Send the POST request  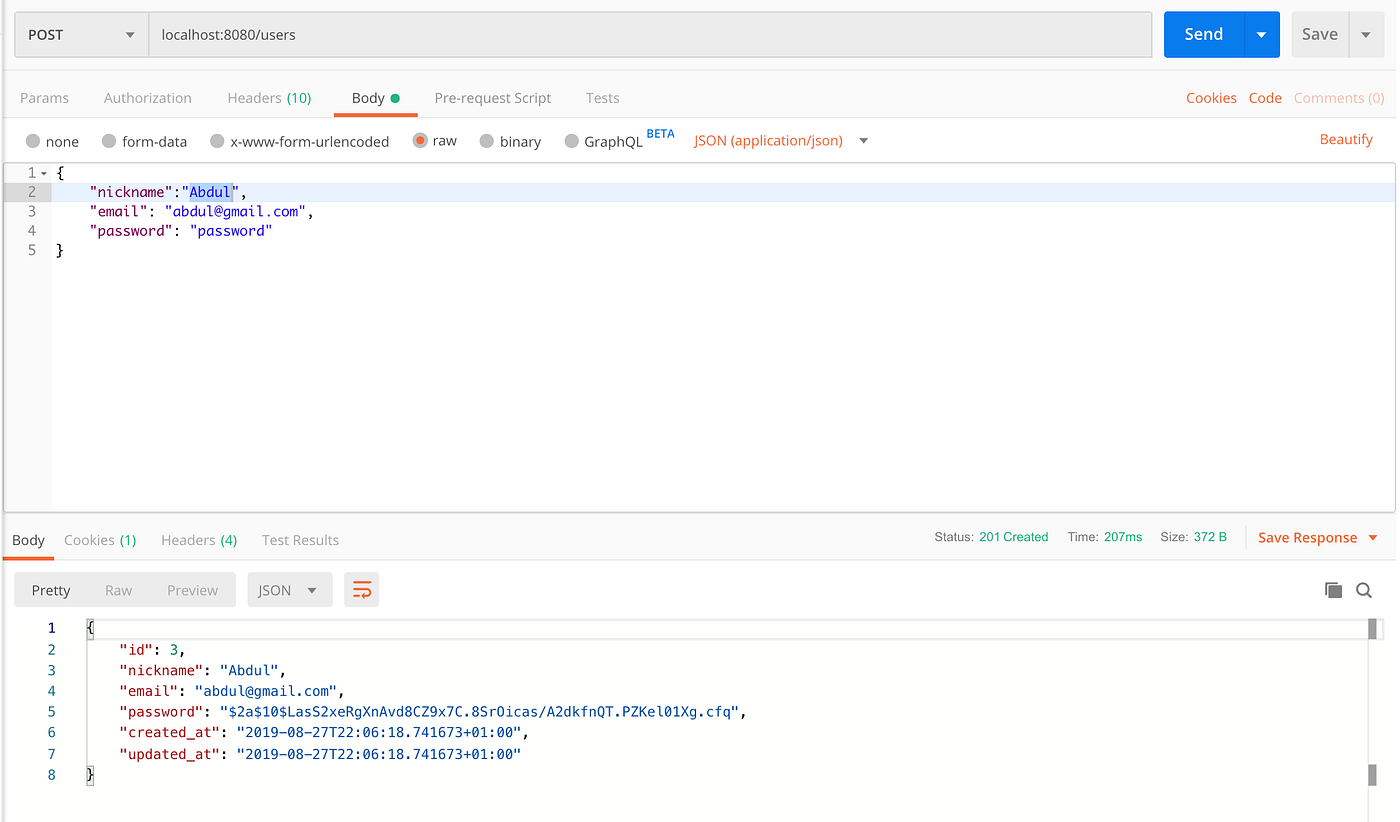click(1203, 33)
